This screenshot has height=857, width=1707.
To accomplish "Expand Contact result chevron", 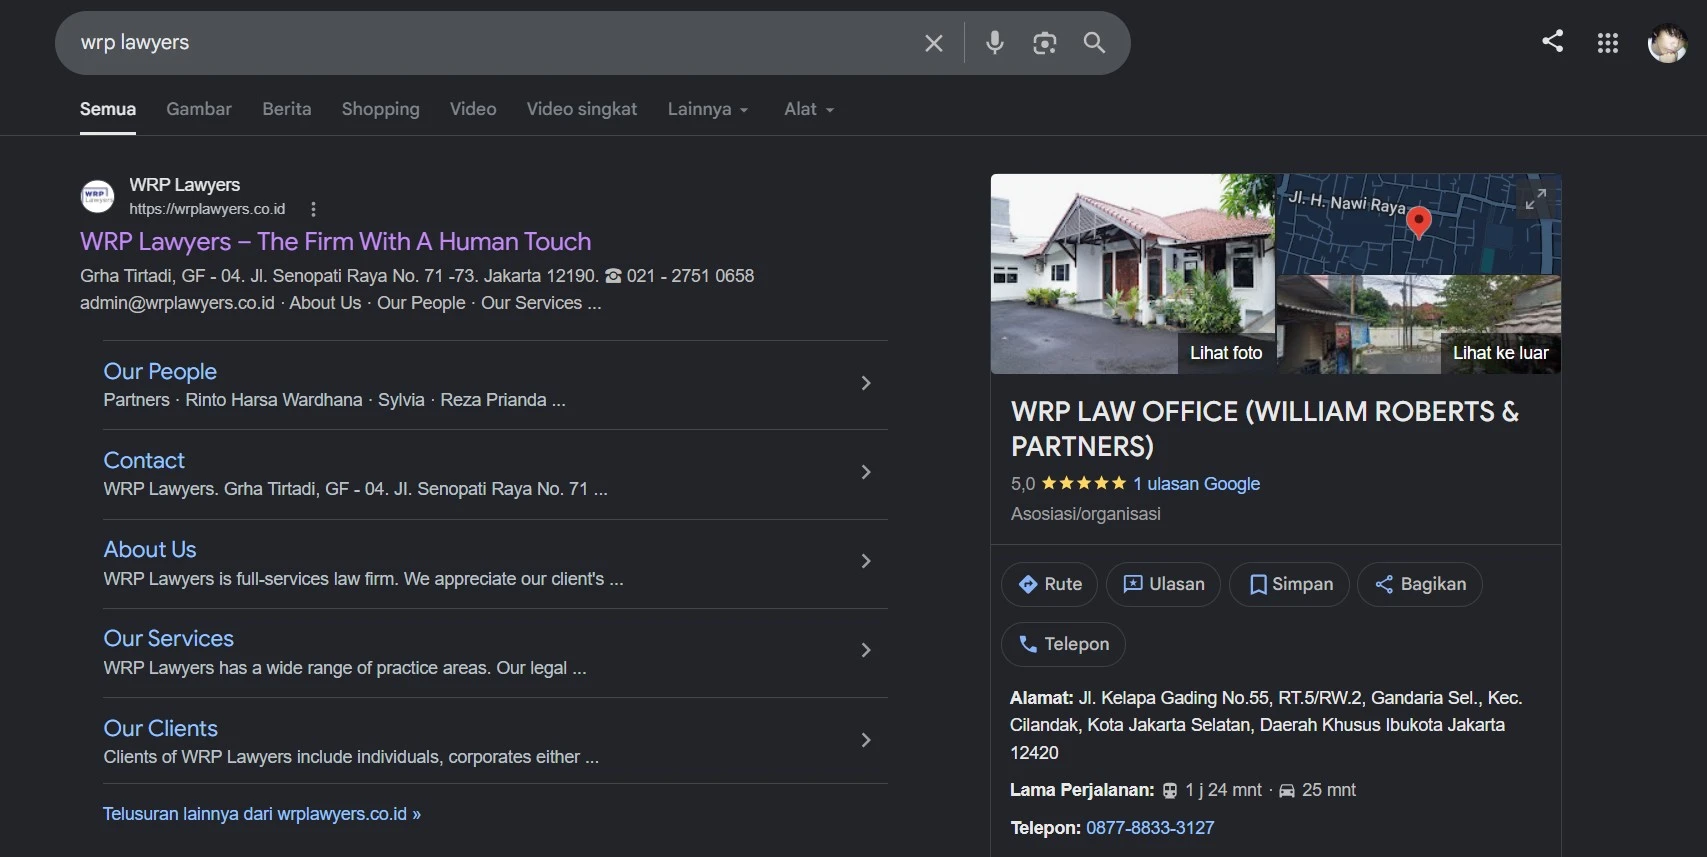I will [866, 472].
